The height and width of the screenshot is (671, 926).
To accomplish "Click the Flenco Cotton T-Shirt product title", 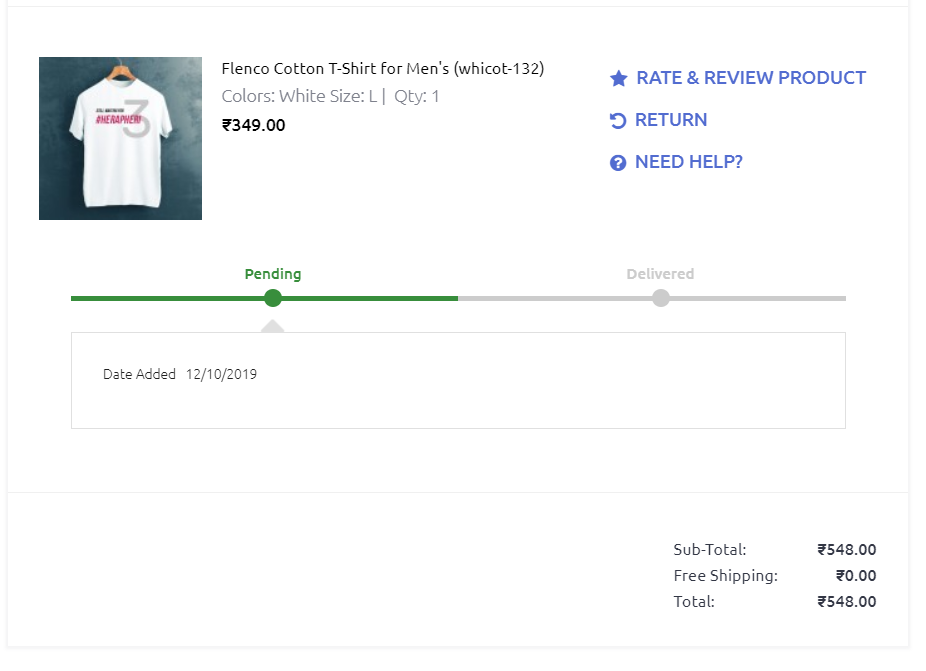I will point(383,69).
